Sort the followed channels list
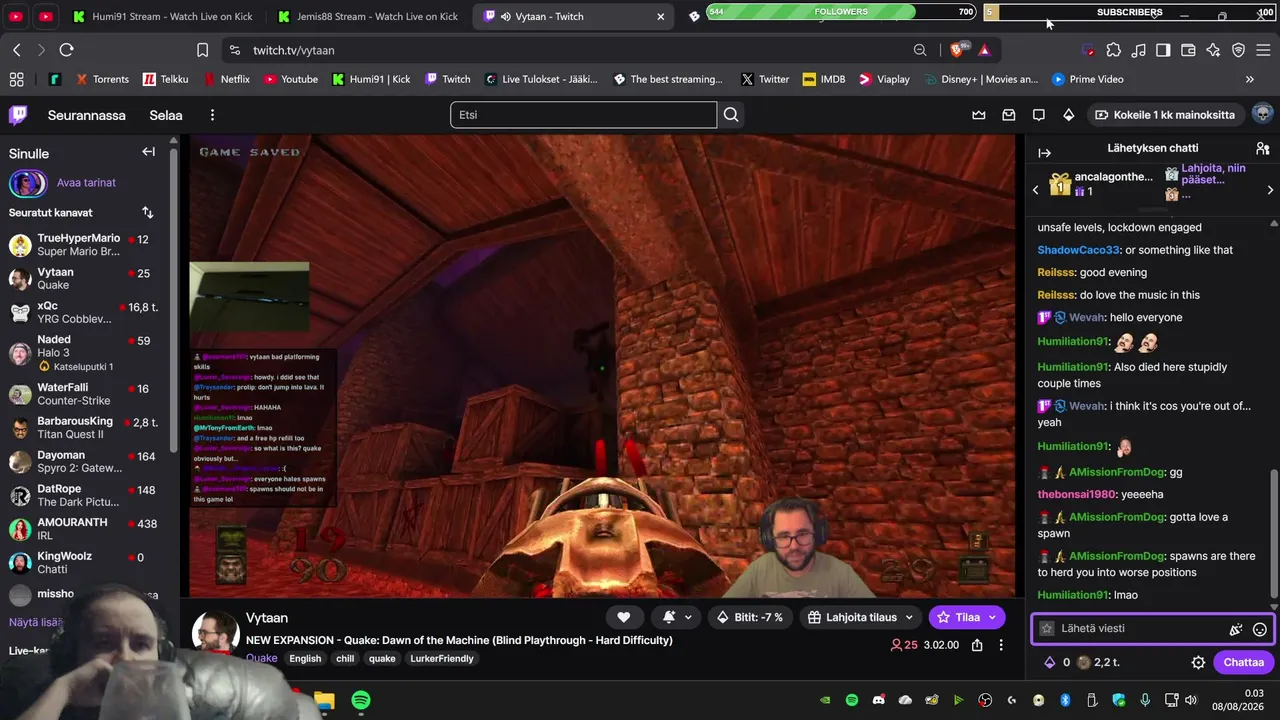The width and height of the screenshot is (1280, 720). [148, 213]
